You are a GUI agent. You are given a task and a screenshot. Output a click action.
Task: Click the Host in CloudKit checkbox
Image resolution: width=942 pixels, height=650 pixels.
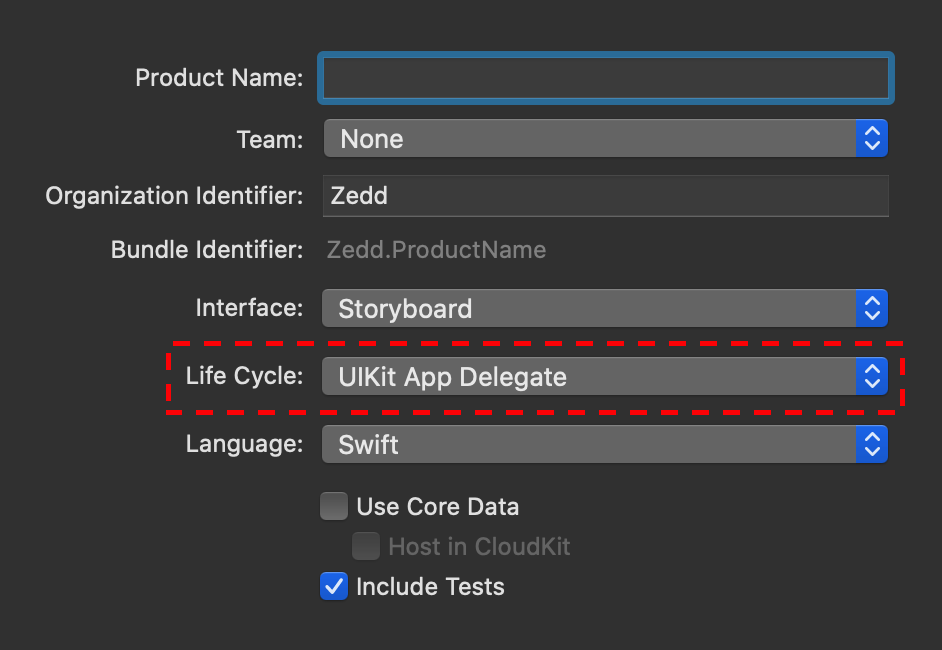click(x=366, y=547)
